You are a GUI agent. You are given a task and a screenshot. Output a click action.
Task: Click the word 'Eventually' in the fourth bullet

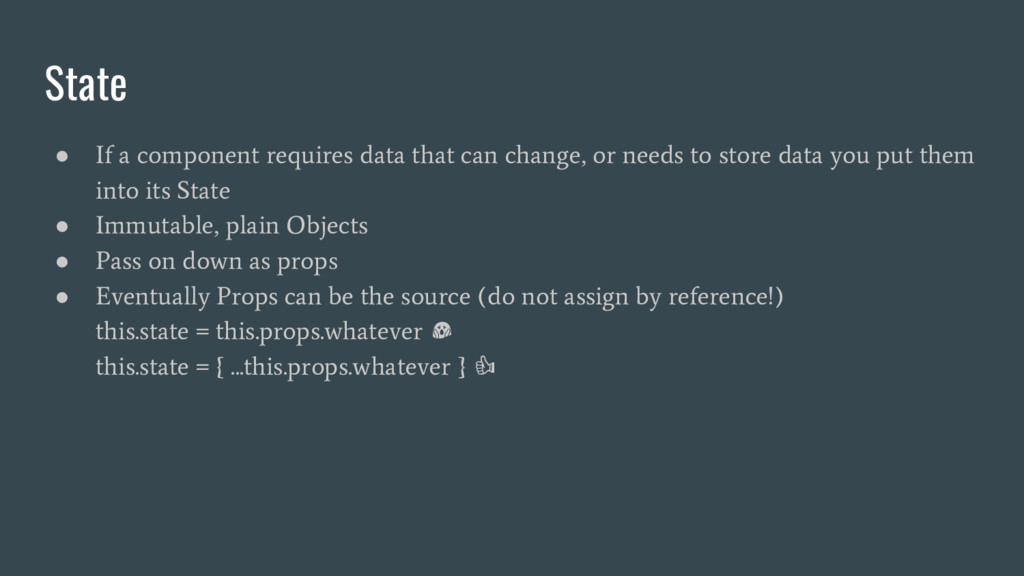click(153, 297)
